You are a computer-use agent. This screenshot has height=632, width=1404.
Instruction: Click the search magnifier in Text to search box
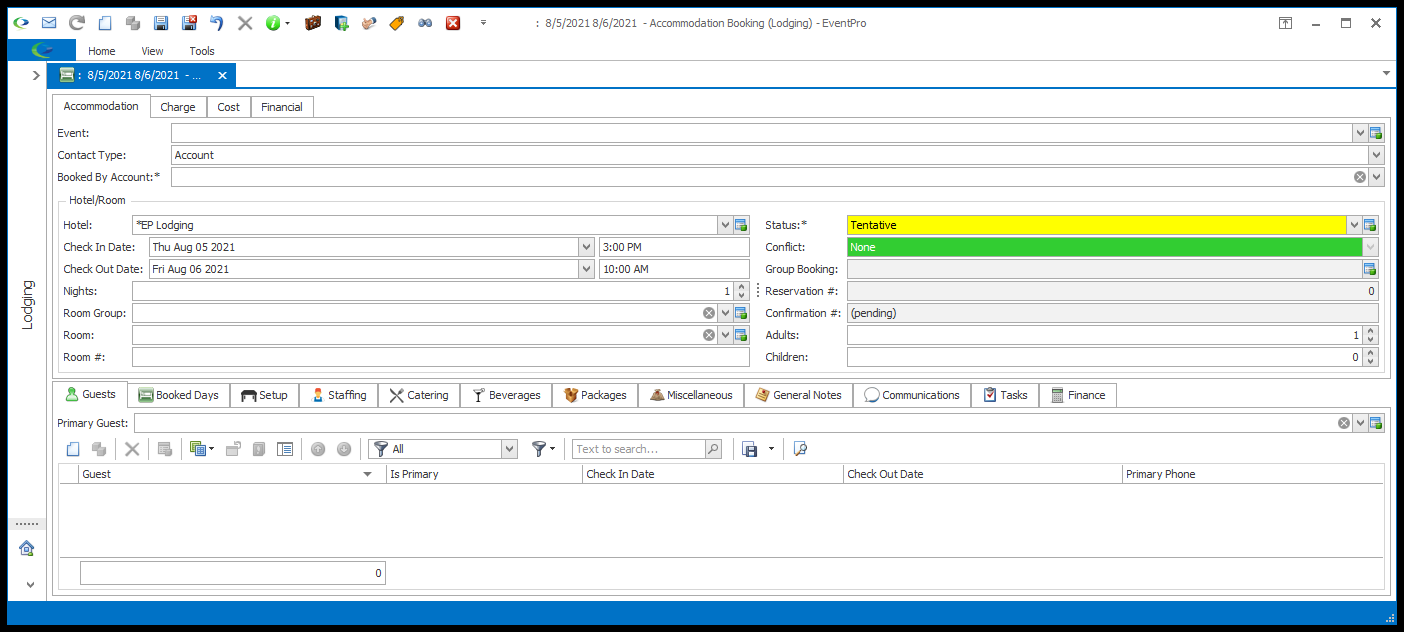point(713,449)
